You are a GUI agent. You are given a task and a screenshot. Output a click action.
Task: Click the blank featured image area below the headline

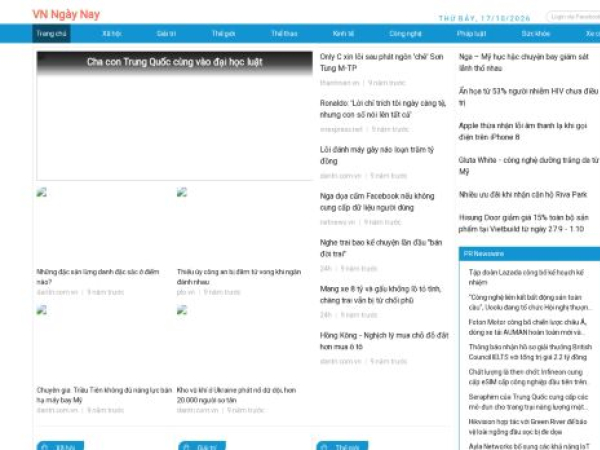click(x=174, y=127)
